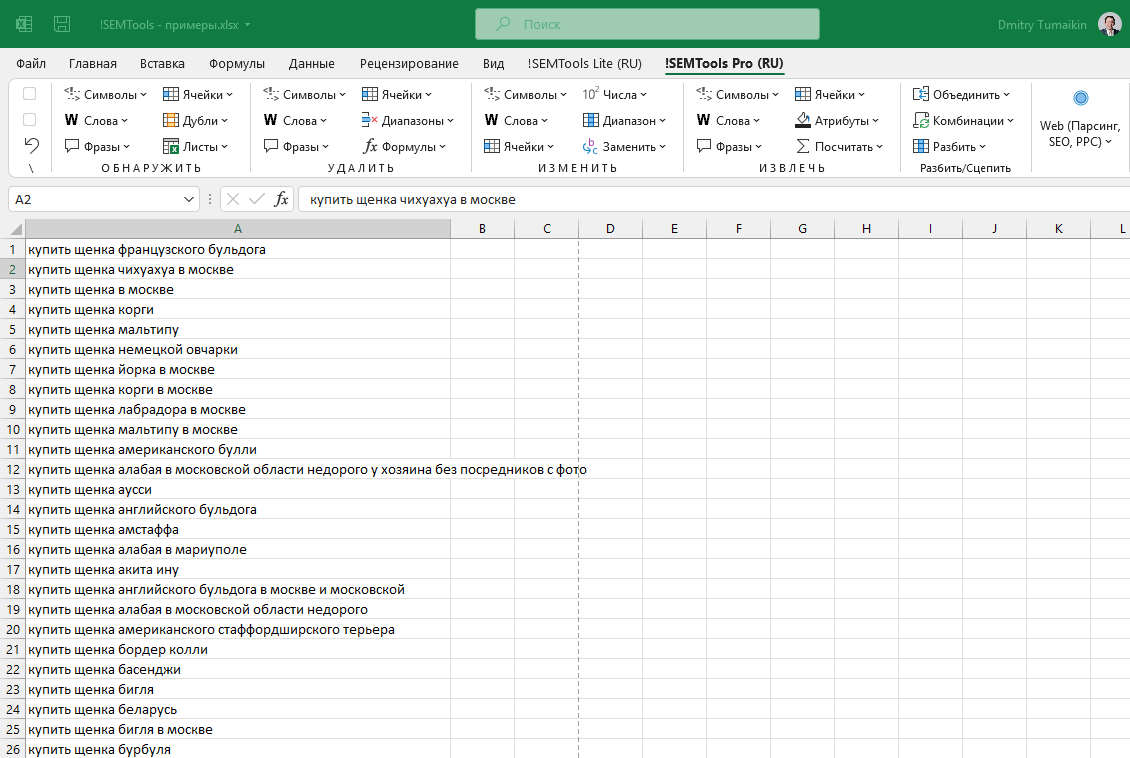Switch to the Главная tab
The image size is (1130, 758).
[x=92, y=63]
